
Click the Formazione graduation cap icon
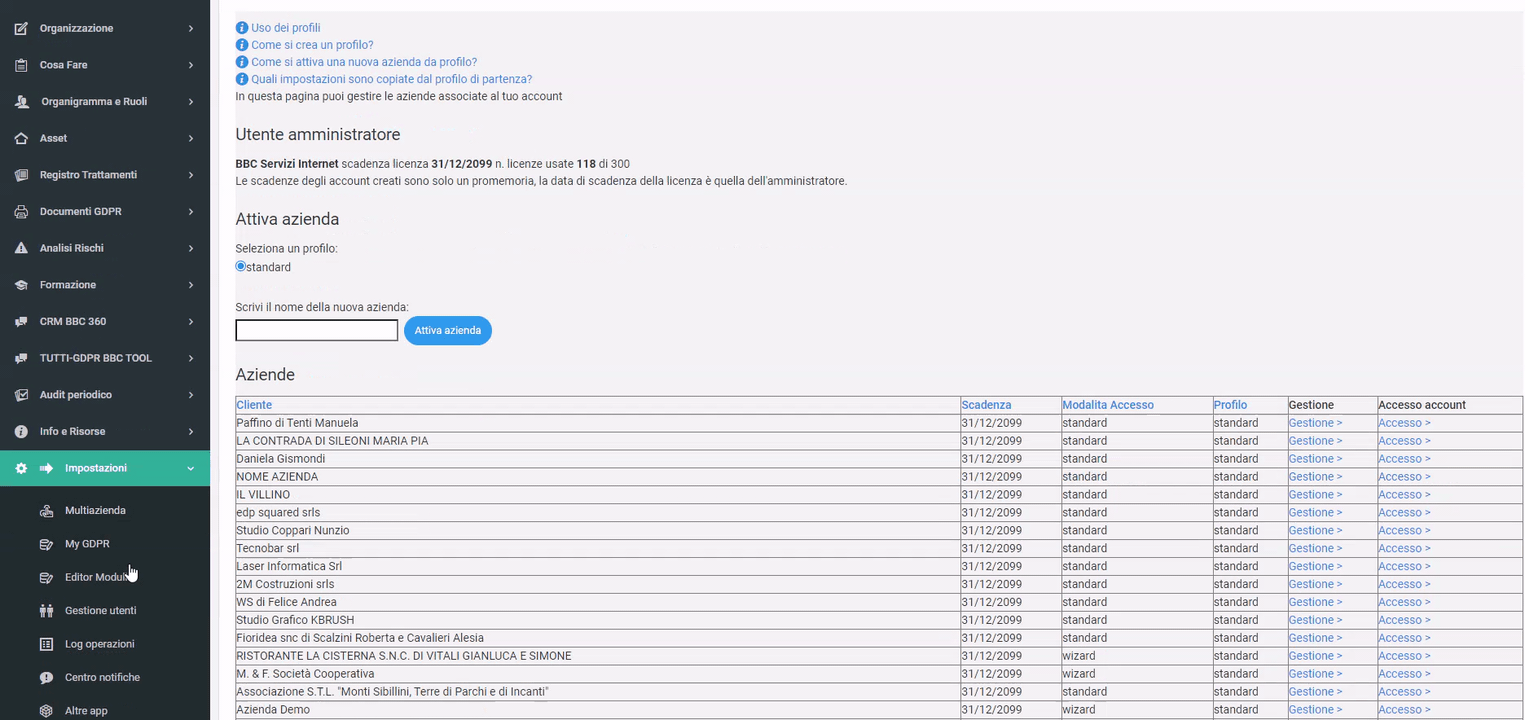coord(21,285)
